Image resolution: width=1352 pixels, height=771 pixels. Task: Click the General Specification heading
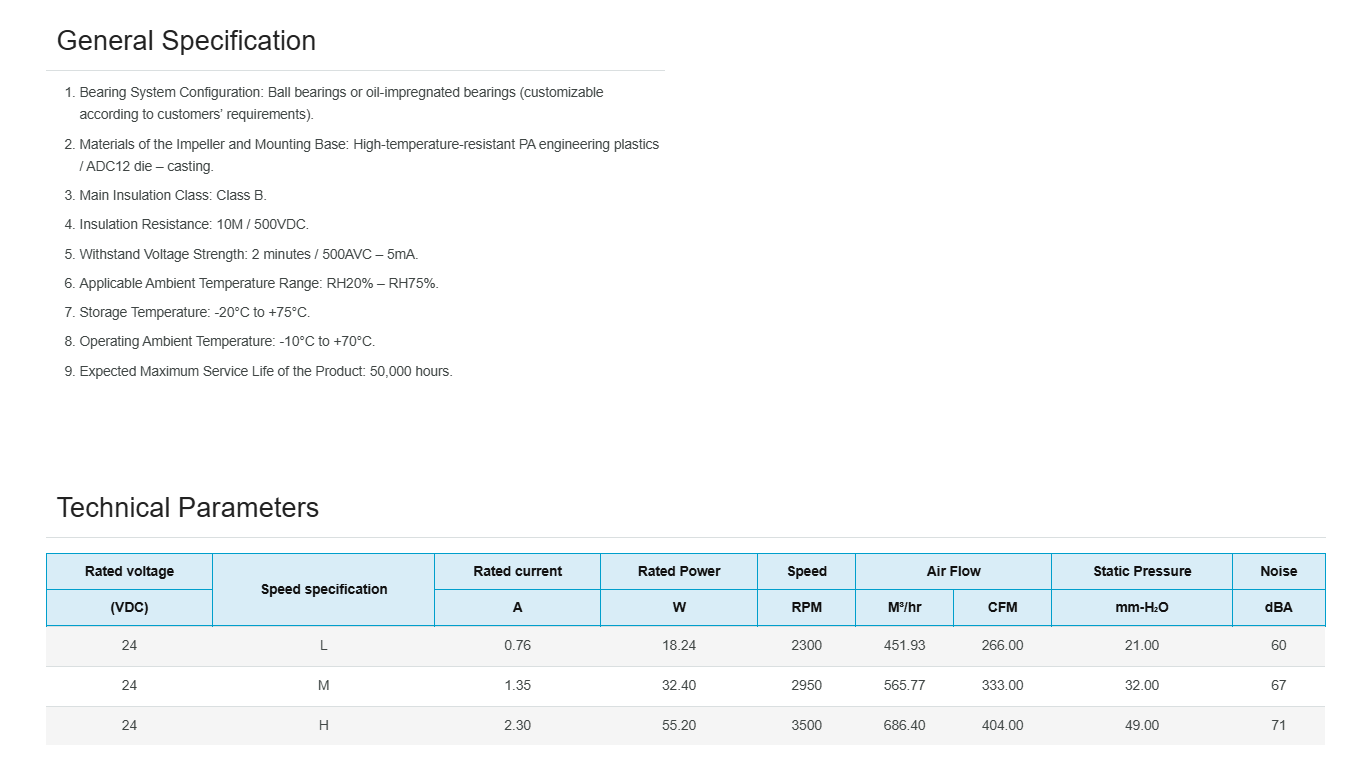coord(186,41)
